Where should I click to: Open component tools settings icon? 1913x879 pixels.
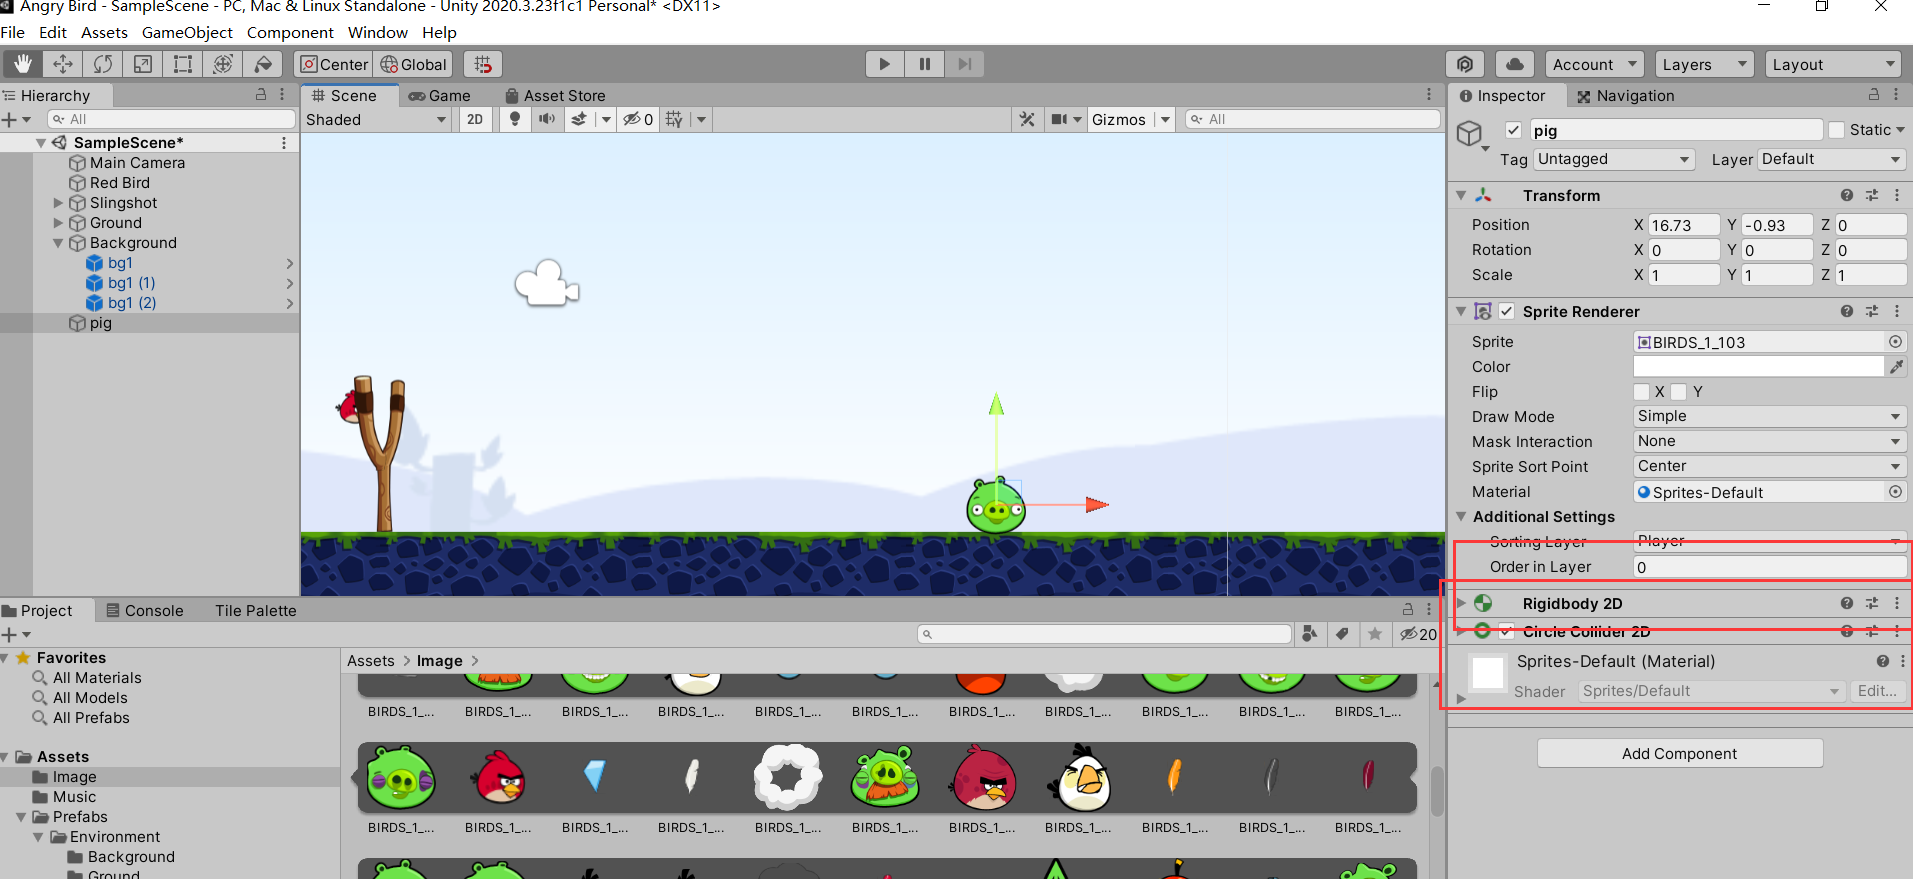1027,119
